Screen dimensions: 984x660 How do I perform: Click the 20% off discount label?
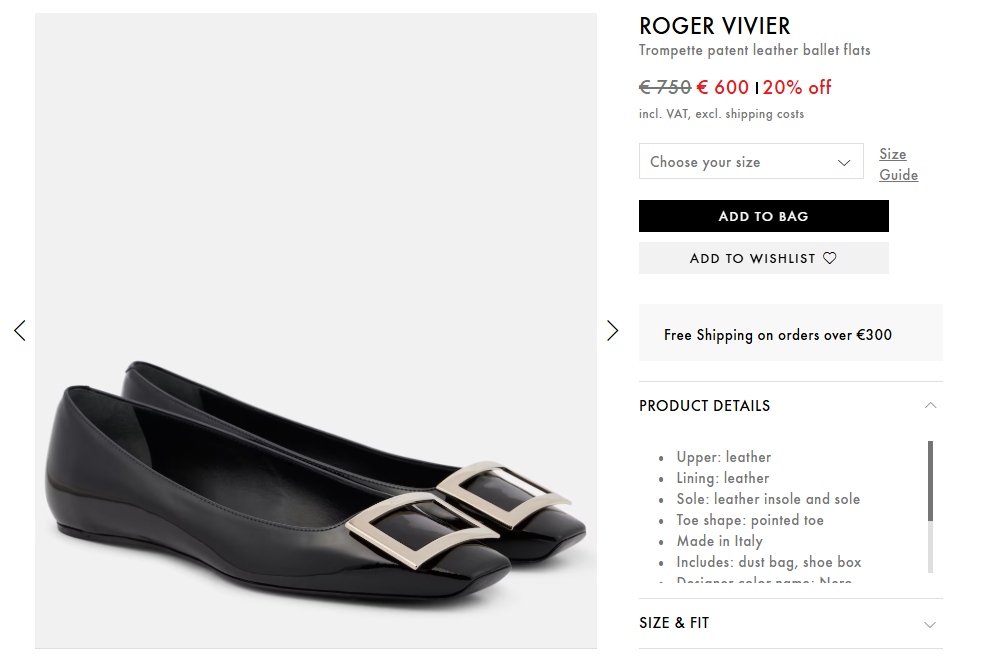pos(797,87)
